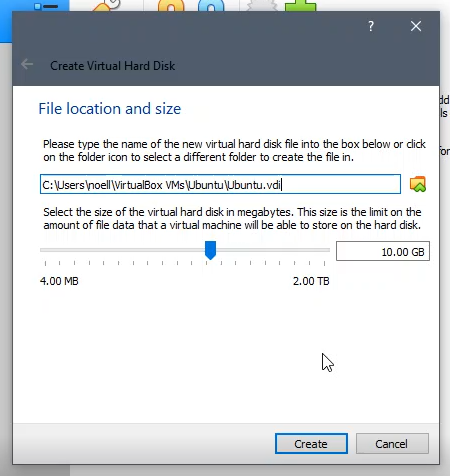Viewport: 450px width, 476px height.
Task: Click the disk file path input field
Action: click(220, 184)
